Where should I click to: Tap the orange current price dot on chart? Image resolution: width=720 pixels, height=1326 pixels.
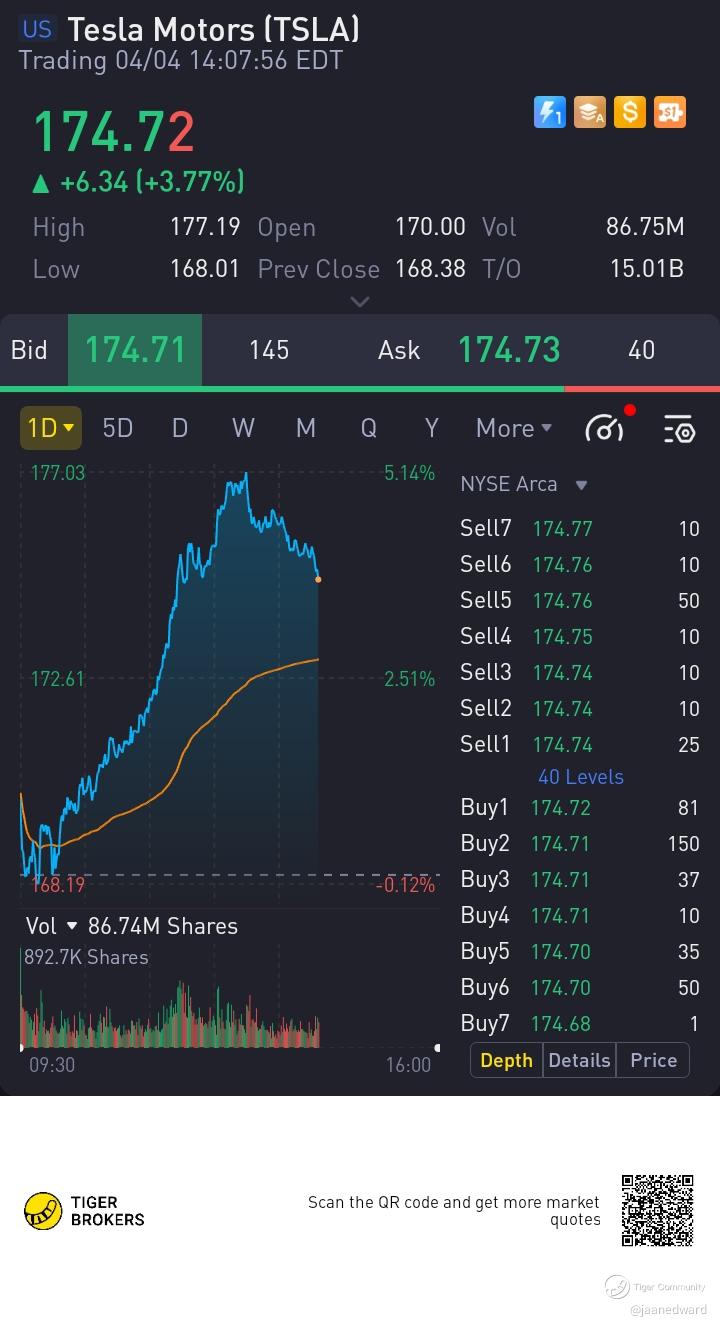pyautogui.click(x=318, y=579)
